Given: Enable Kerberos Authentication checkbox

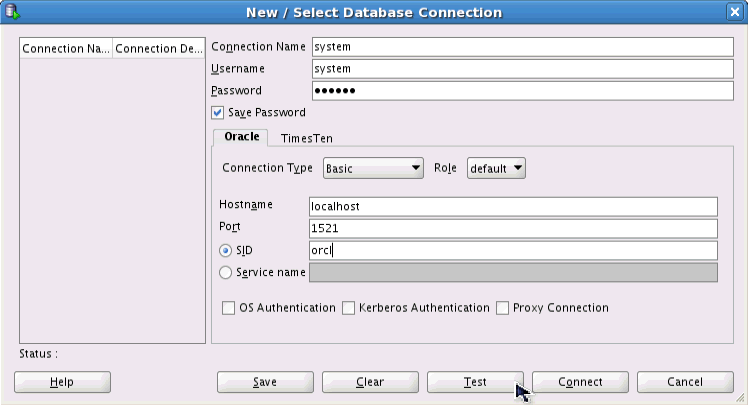Looking at the screenshot, I should [x=349, y=308].
